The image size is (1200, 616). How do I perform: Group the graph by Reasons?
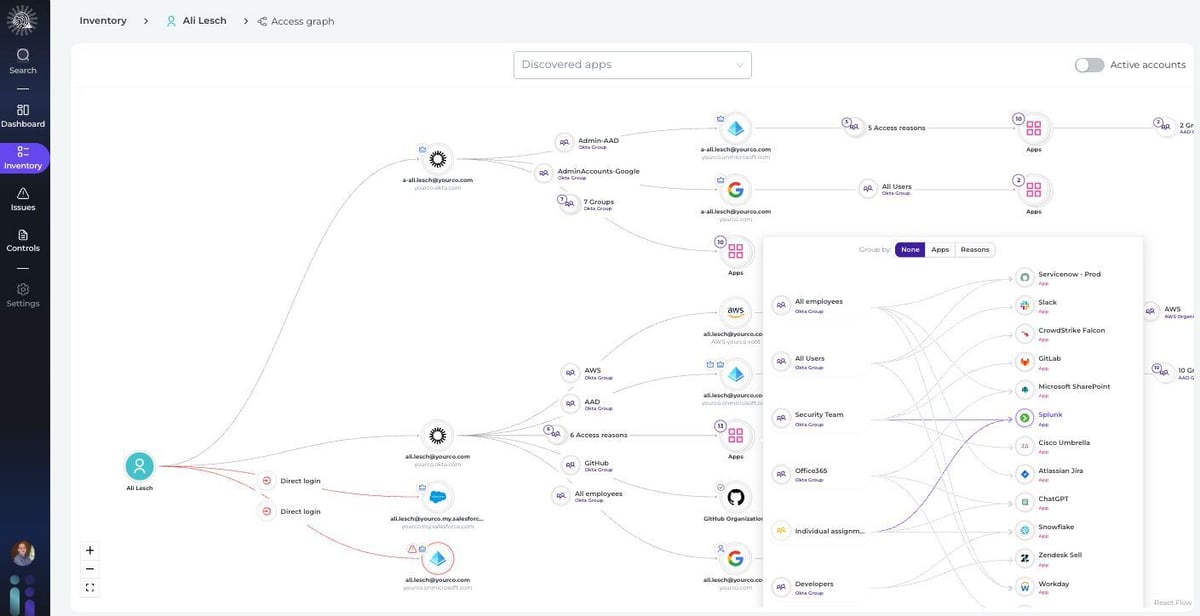[975, 250]
